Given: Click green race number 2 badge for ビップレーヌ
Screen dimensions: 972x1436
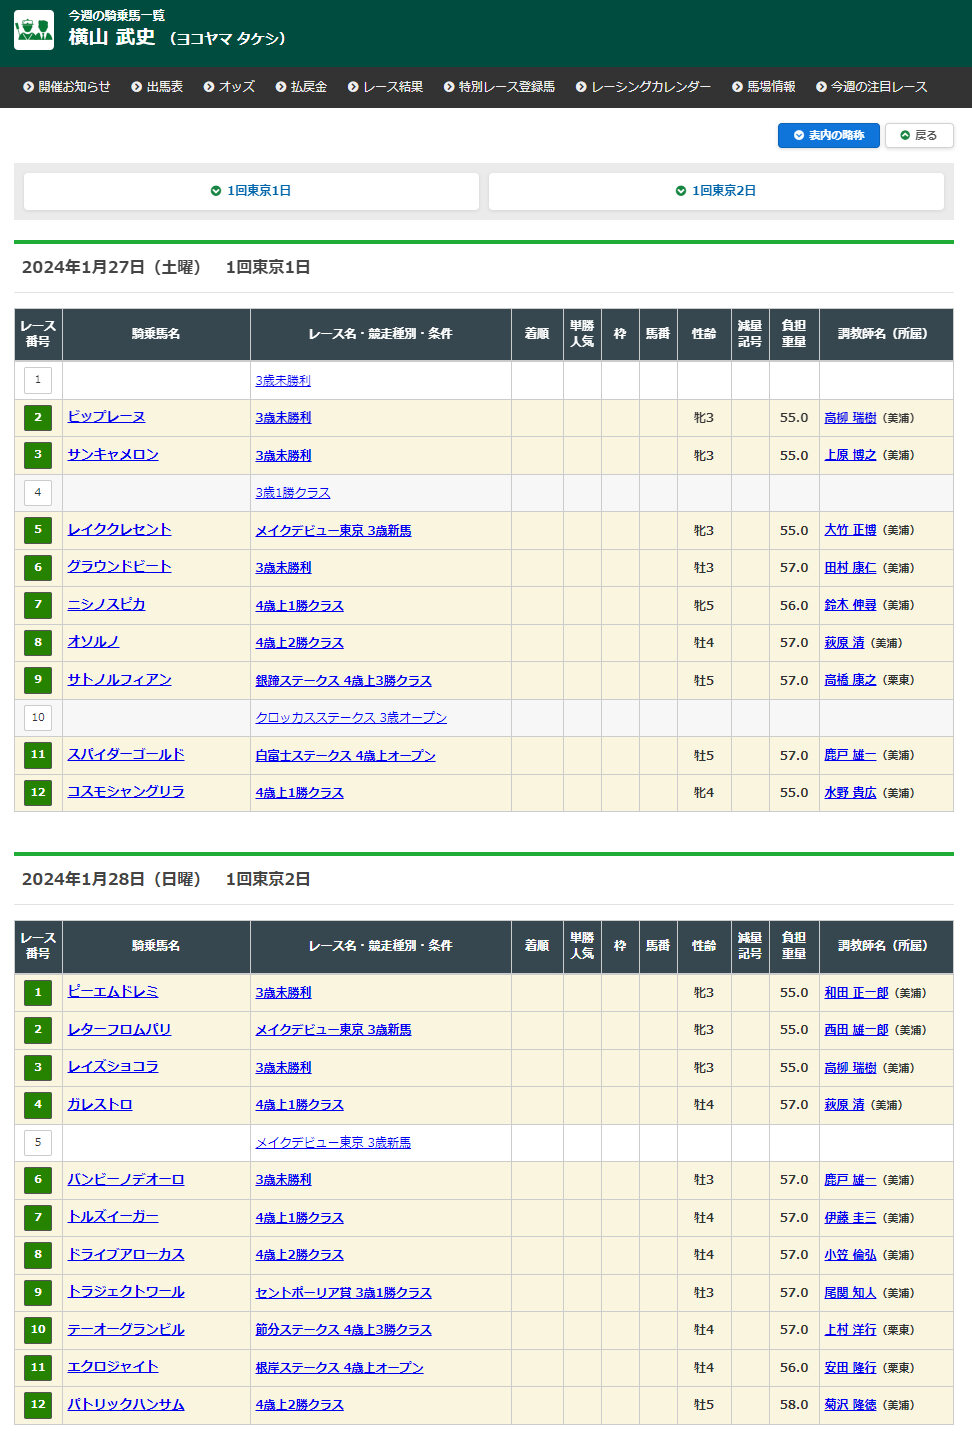Looking at the screenshot, I should [38, 418].
